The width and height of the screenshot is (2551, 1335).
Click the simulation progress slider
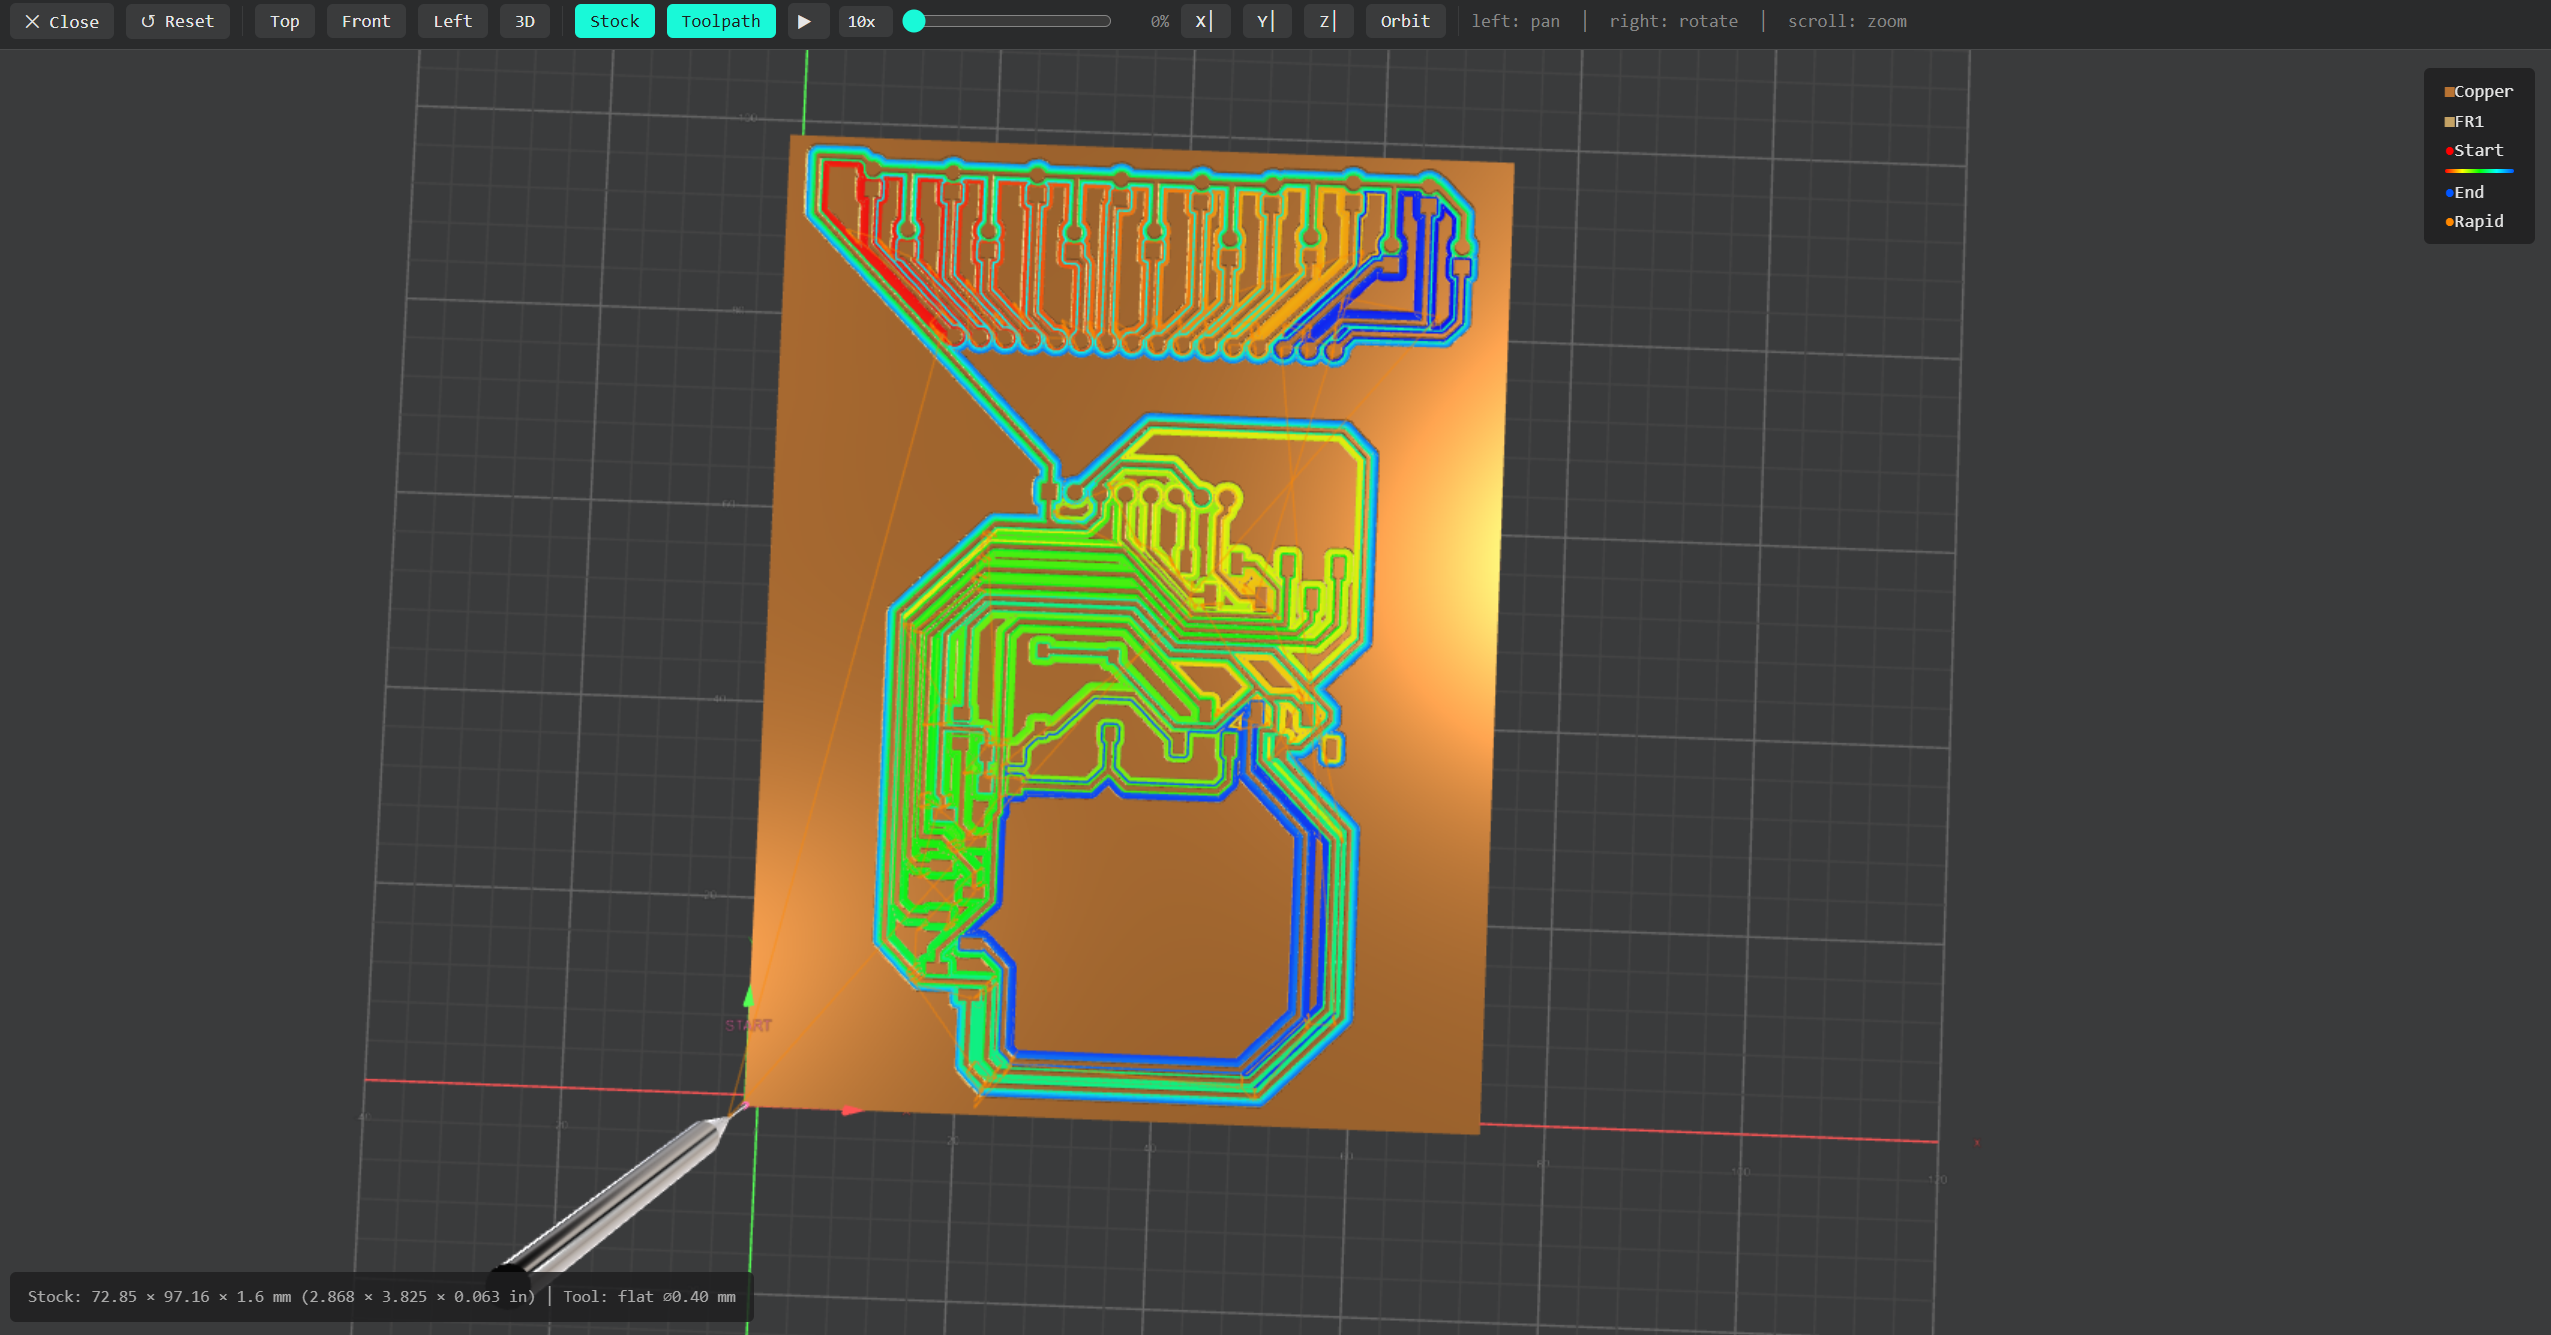[x=1007, y=21]
